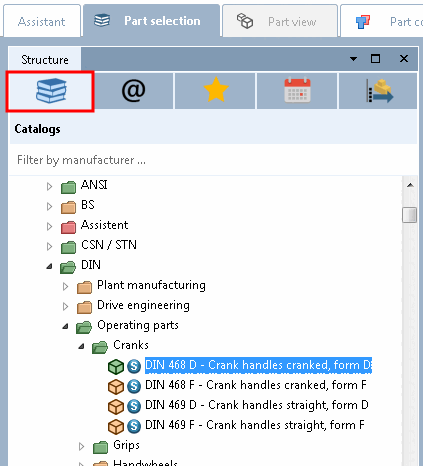Select the Assistent catalog entry
Viewport: 423px width, 466px height.
click(x=105, y=225)
